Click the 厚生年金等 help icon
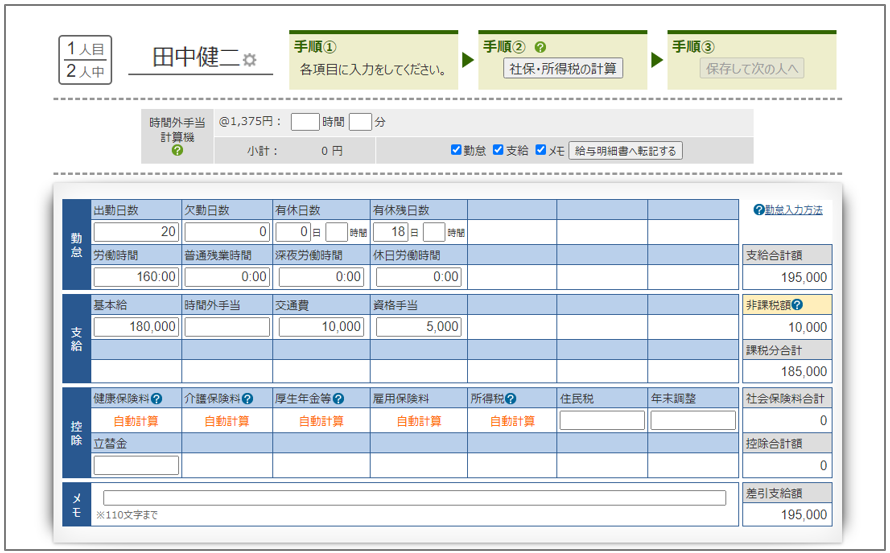 pyautogui.click(x=339, y=399)
